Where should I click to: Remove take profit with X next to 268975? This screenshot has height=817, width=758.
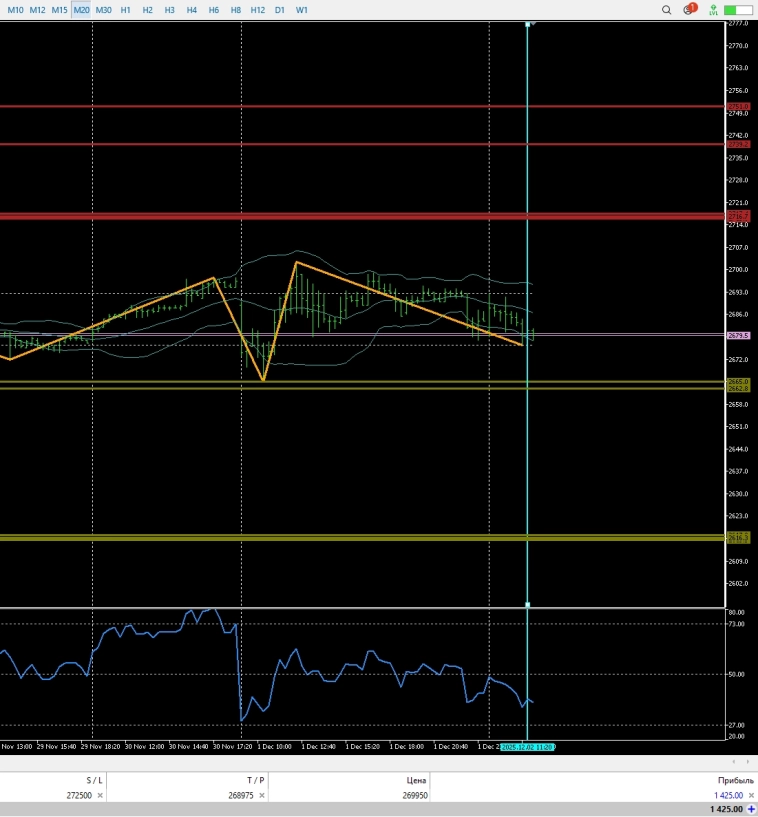pyautogui.click(x=262, y=796)
